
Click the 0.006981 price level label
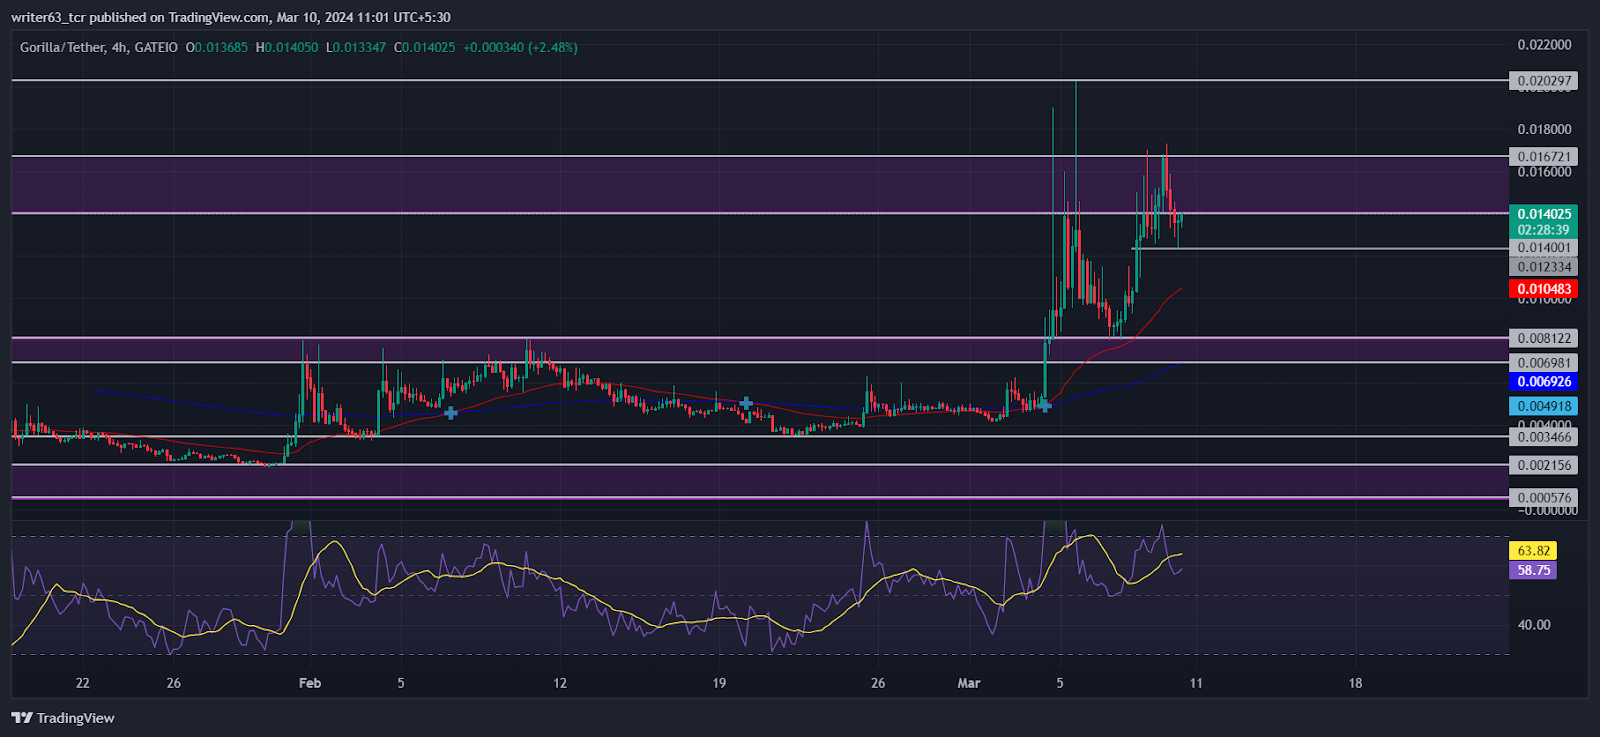[1544, 363]
